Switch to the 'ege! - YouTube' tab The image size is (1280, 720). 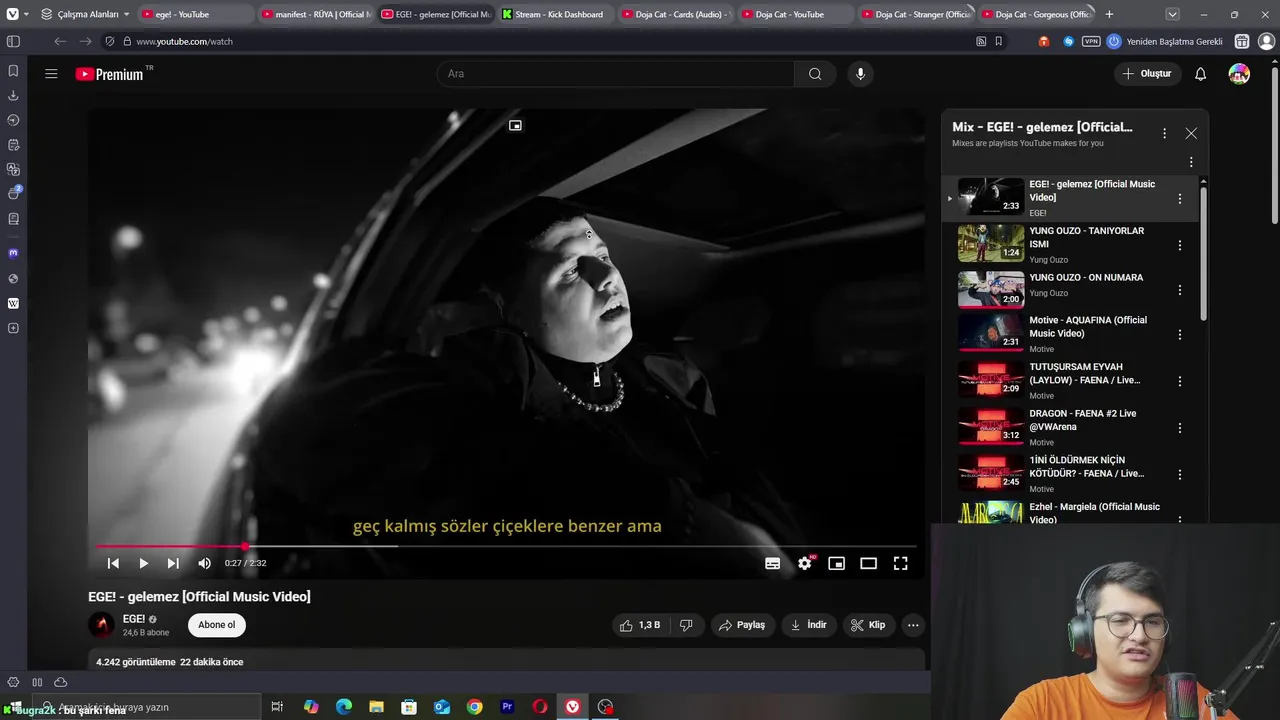196,14
